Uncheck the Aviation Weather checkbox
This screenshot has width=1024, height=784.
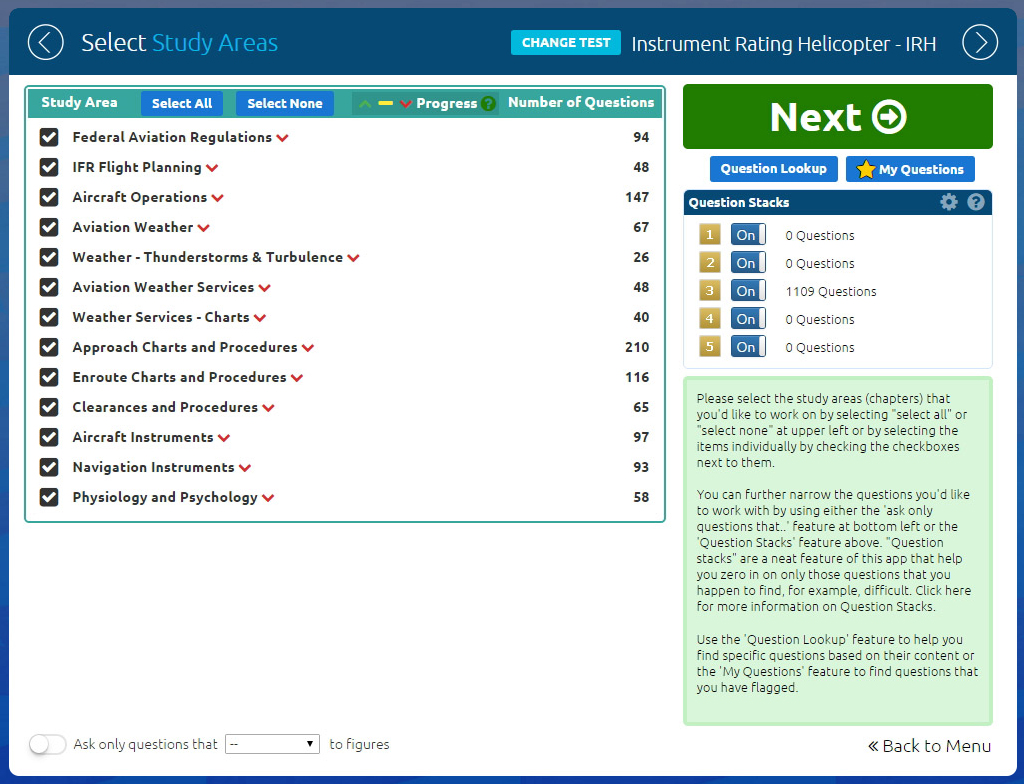tap(49, 227)
